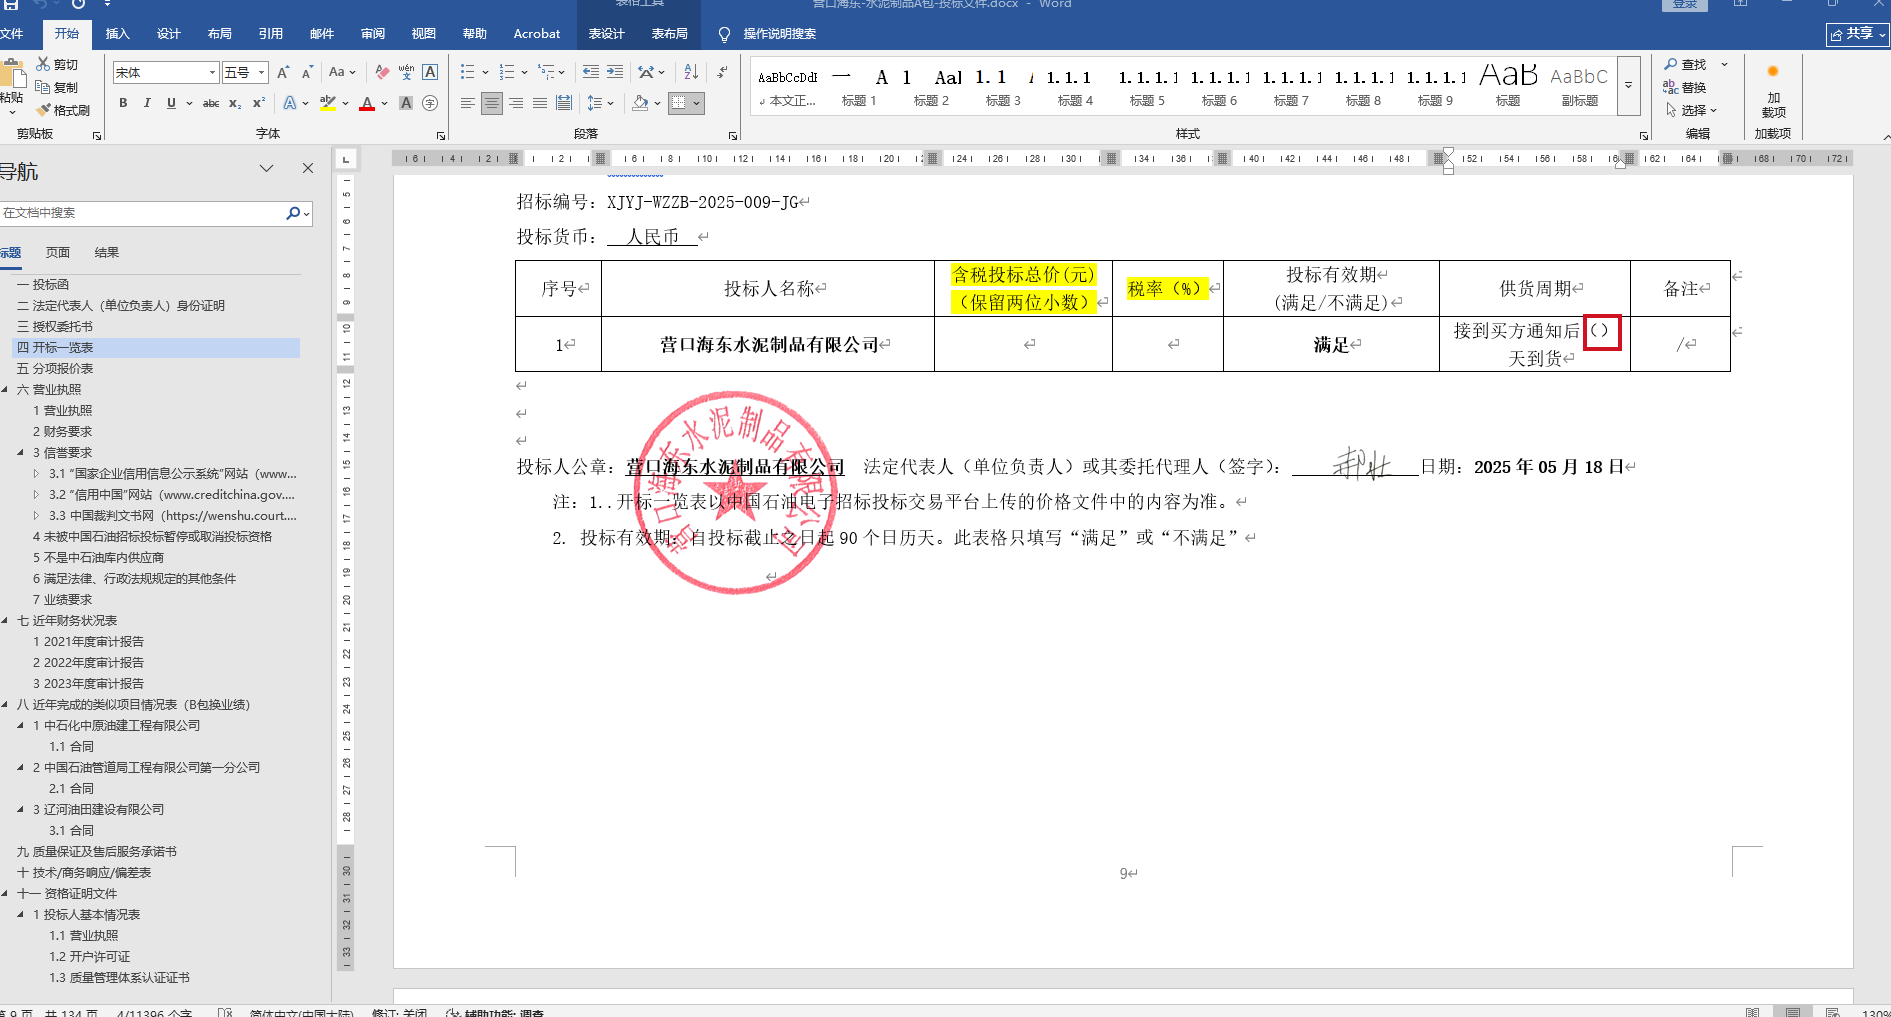Expand the 3.1 国家企业信用信息公示系统 heading
This screenshot has width=1891, height=1017.
tap(37, 474)
